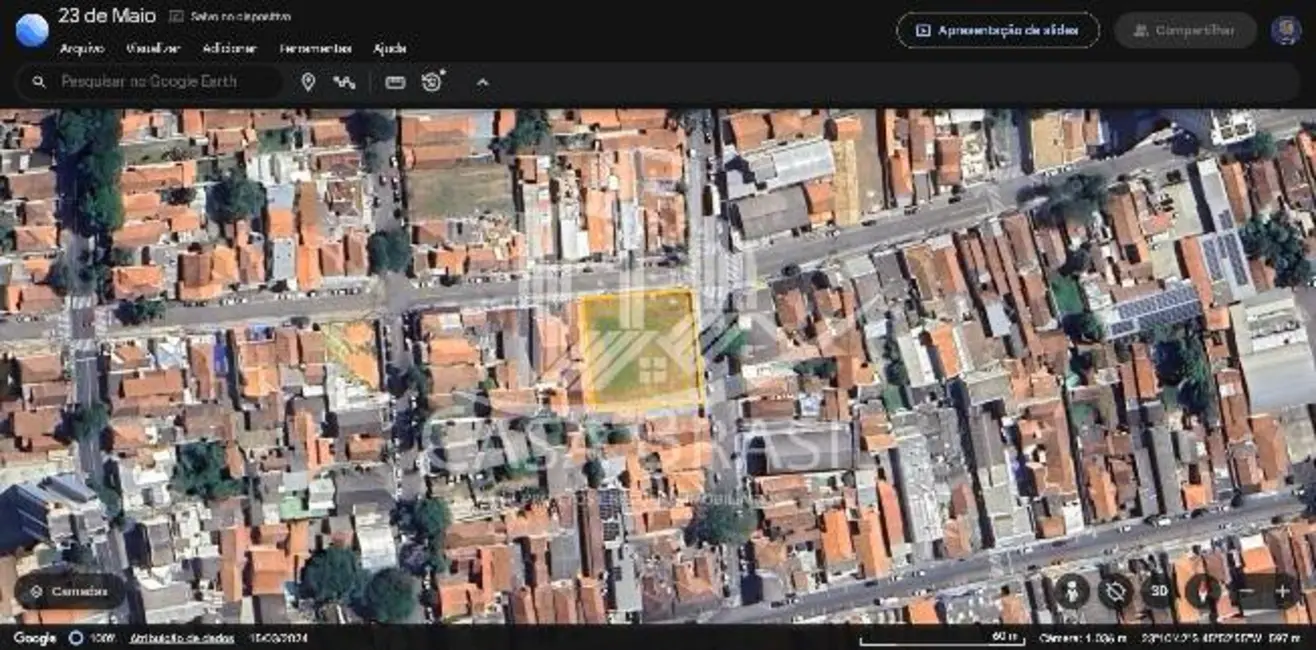Click the Compartilhar button
The width and height of the screenshot is (1316, 650).
[1185, 30]
